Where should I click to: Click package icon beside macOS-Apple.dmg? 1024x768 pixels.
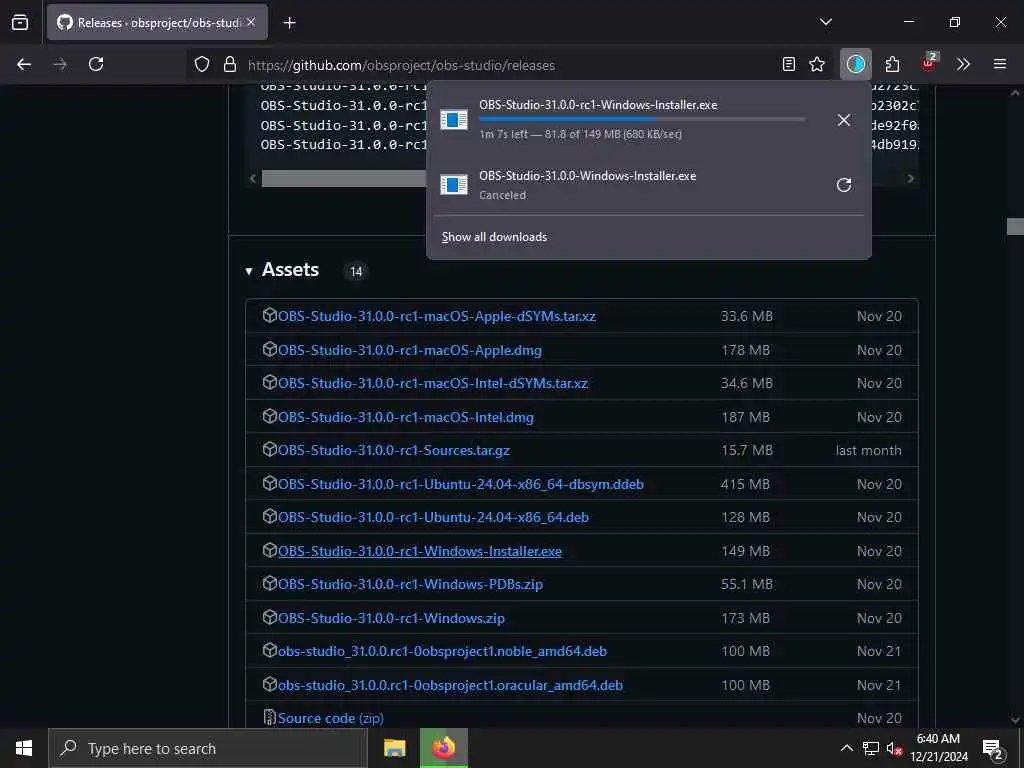pyautogui.click(x=269, y=349)
